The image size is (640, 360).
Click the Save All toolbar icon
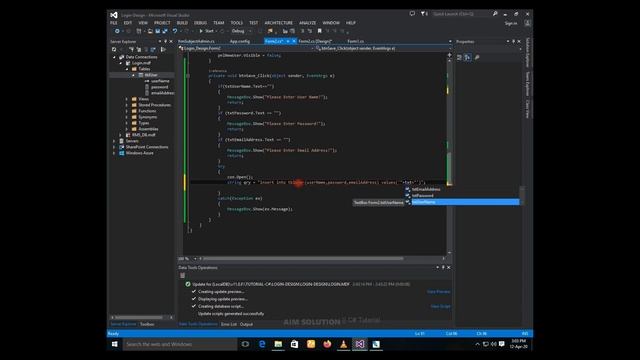[x=165, y=31]
